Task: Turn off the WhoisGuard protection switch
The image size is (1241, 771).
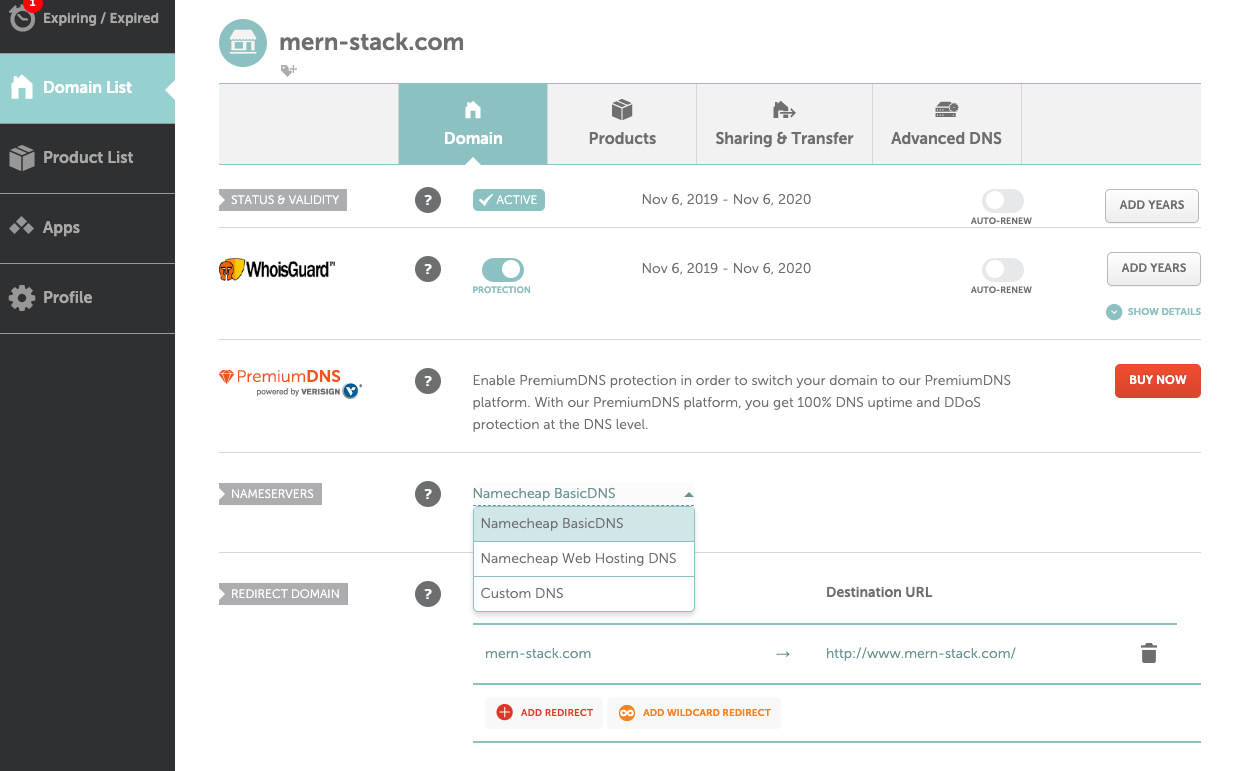Action: pyautogui.click(x=502, y=269)
